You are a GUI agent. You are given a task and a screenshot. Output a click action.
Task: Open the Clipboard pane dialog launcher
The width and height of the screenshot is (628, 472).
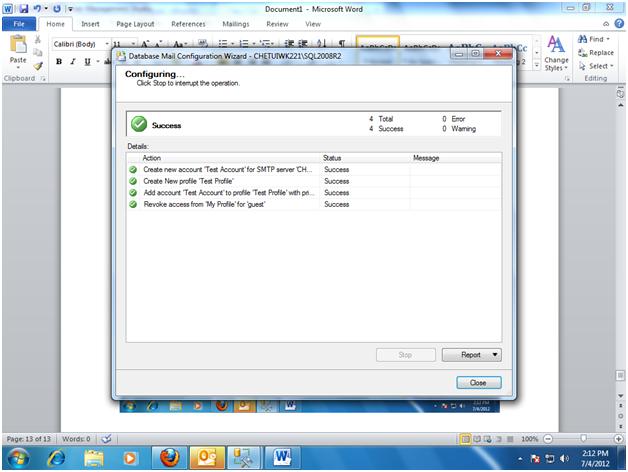point(43,79)
